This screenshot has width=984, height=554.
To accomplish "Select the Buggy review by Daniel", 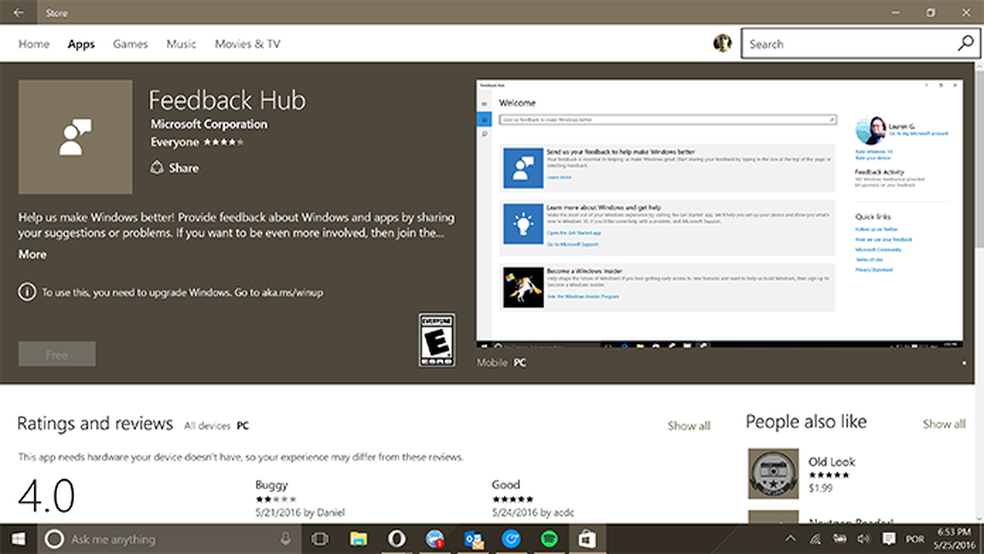I will pyautogui.click(x=300, y=498).
